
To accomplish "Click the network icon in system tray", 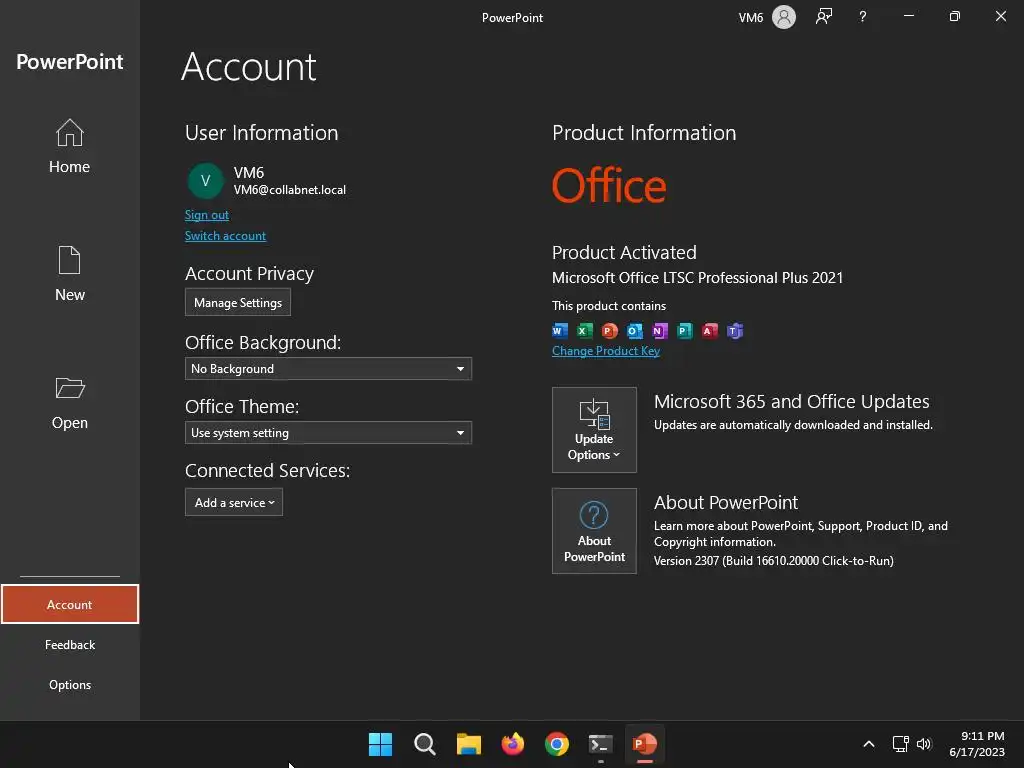I will (901, 744).
